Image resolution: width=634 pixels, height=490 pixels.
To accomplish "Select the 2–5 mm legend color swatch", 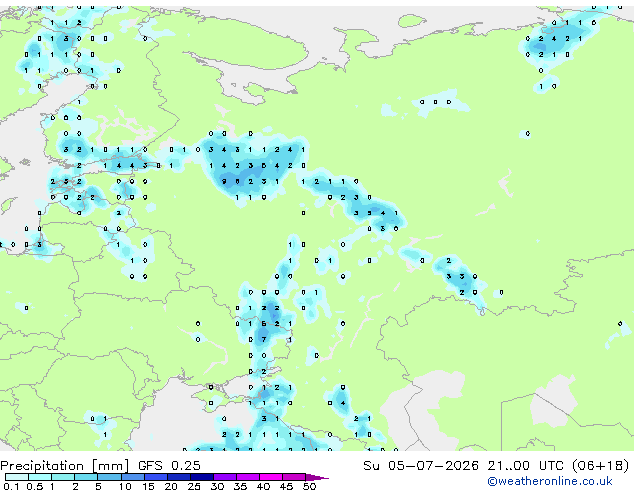I will tap(86, 477).
